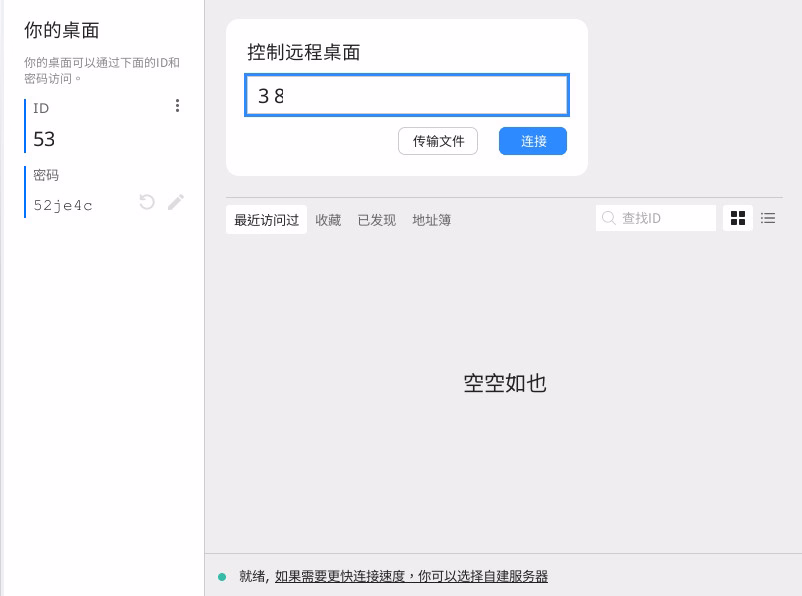This screenshot has width=802, height=596.
Task: Open the self-hosted server link
Action: [x=411, y=577]
